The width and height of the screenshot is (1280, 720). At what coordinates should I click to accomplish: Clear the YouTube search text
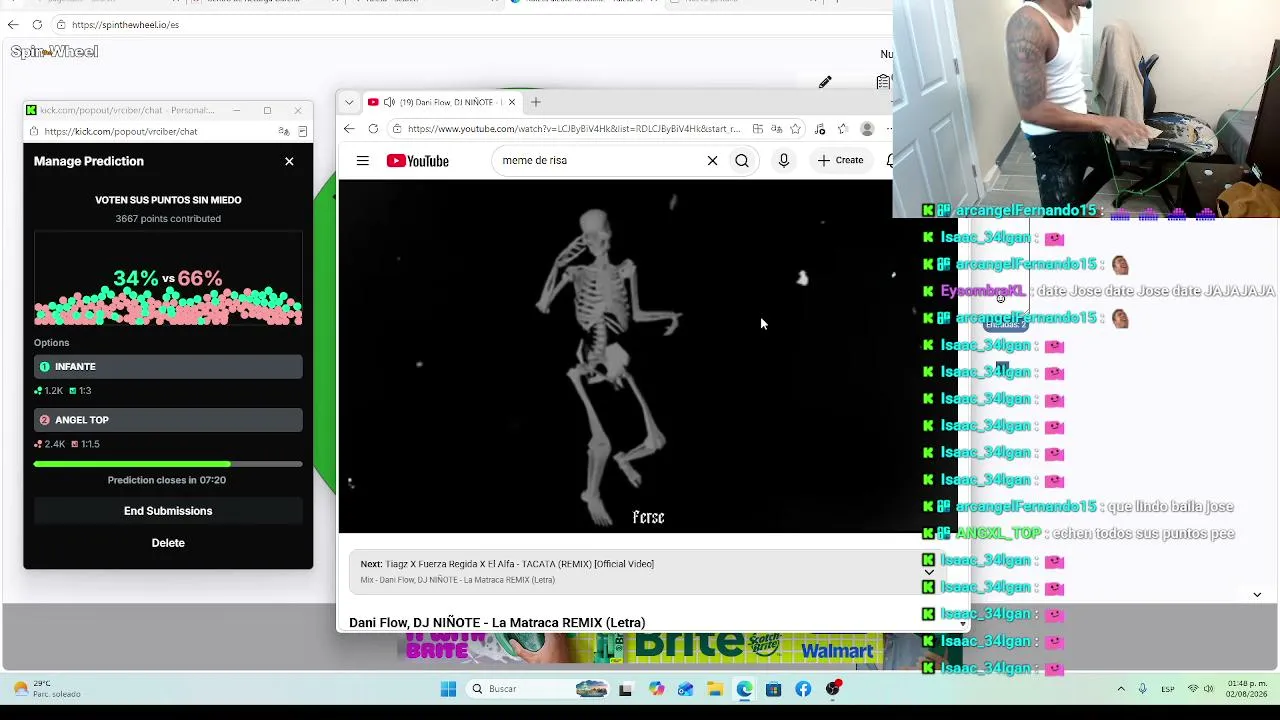[712, 161]
